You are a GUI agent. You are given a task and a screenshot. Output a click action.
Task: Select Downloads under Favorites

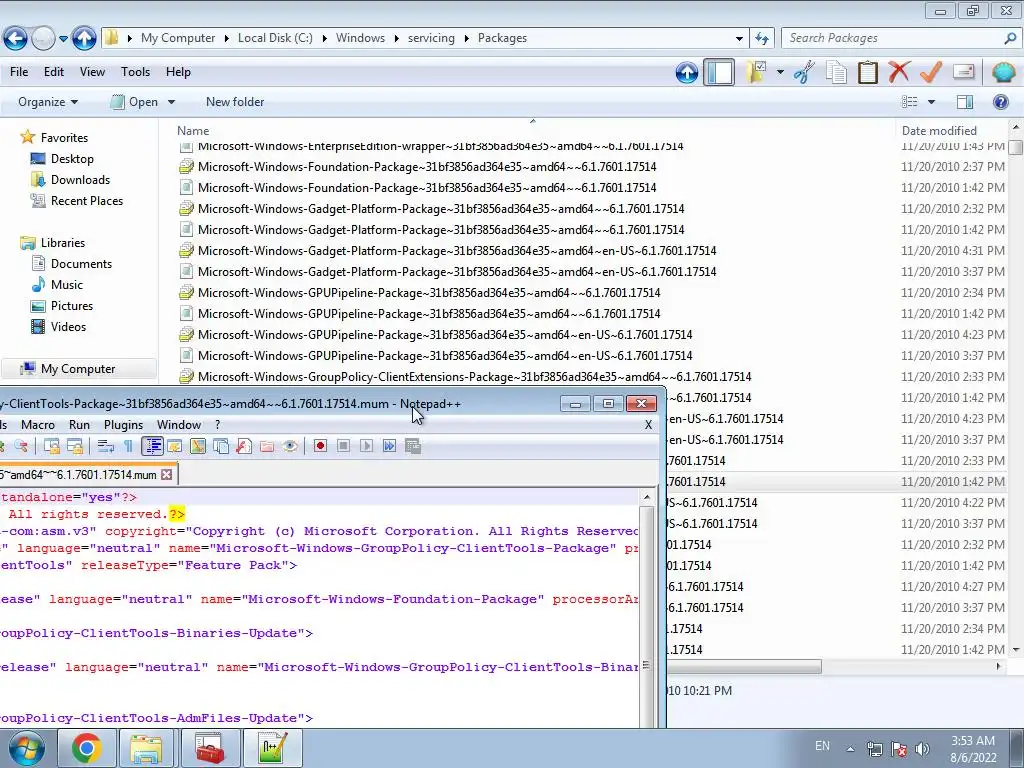tap(80, 180)
